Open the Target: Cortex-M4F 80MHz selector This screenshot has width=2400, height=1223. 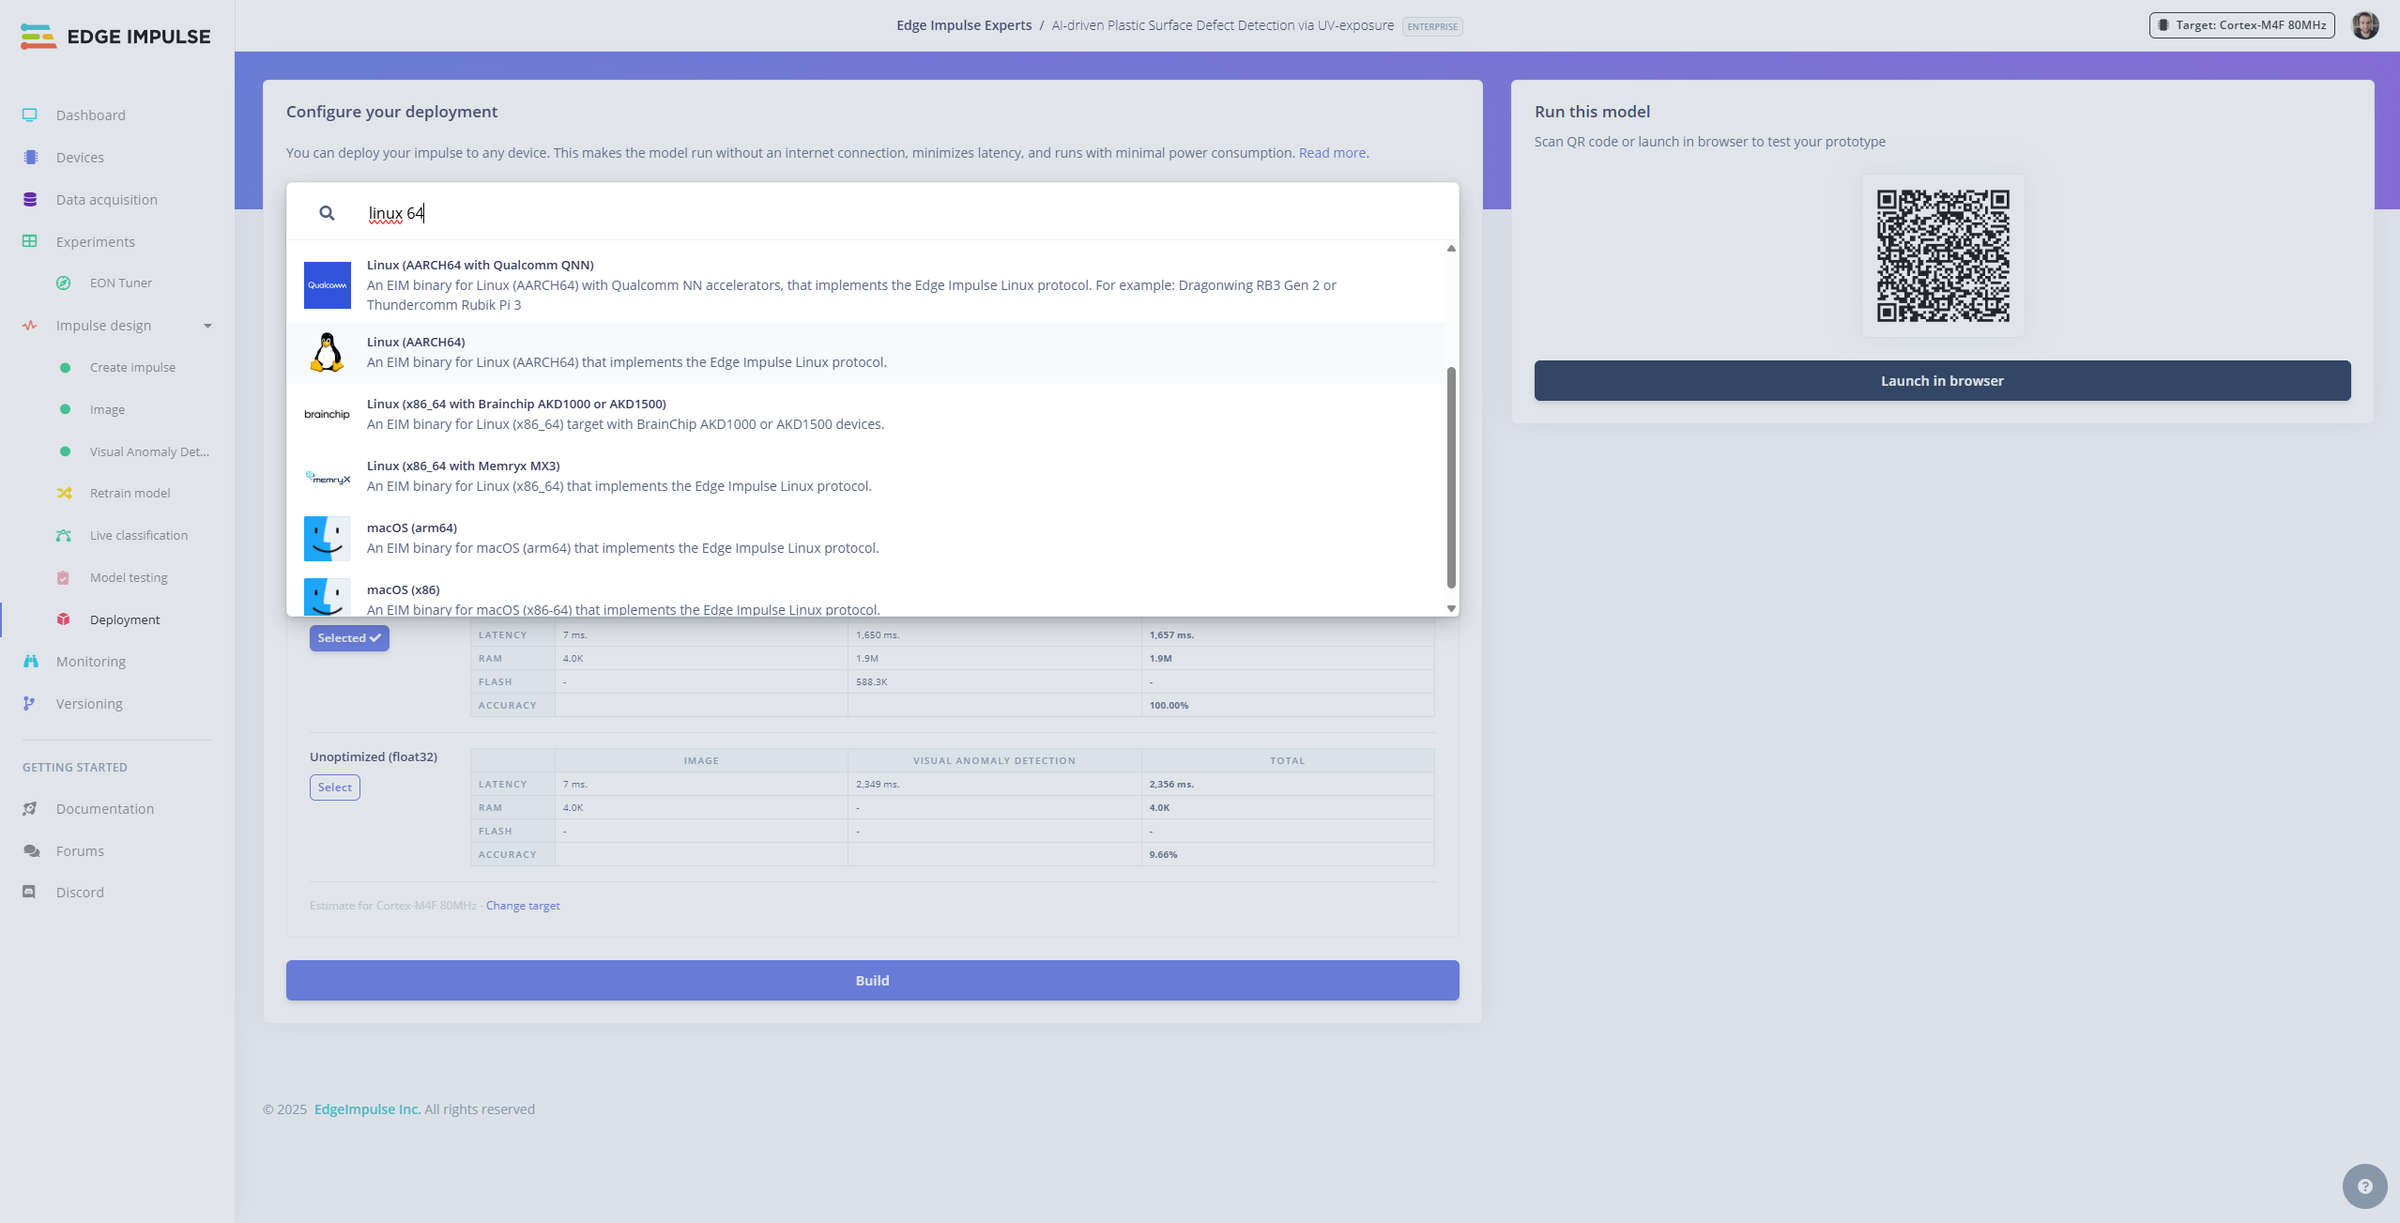pos(2242,25)
